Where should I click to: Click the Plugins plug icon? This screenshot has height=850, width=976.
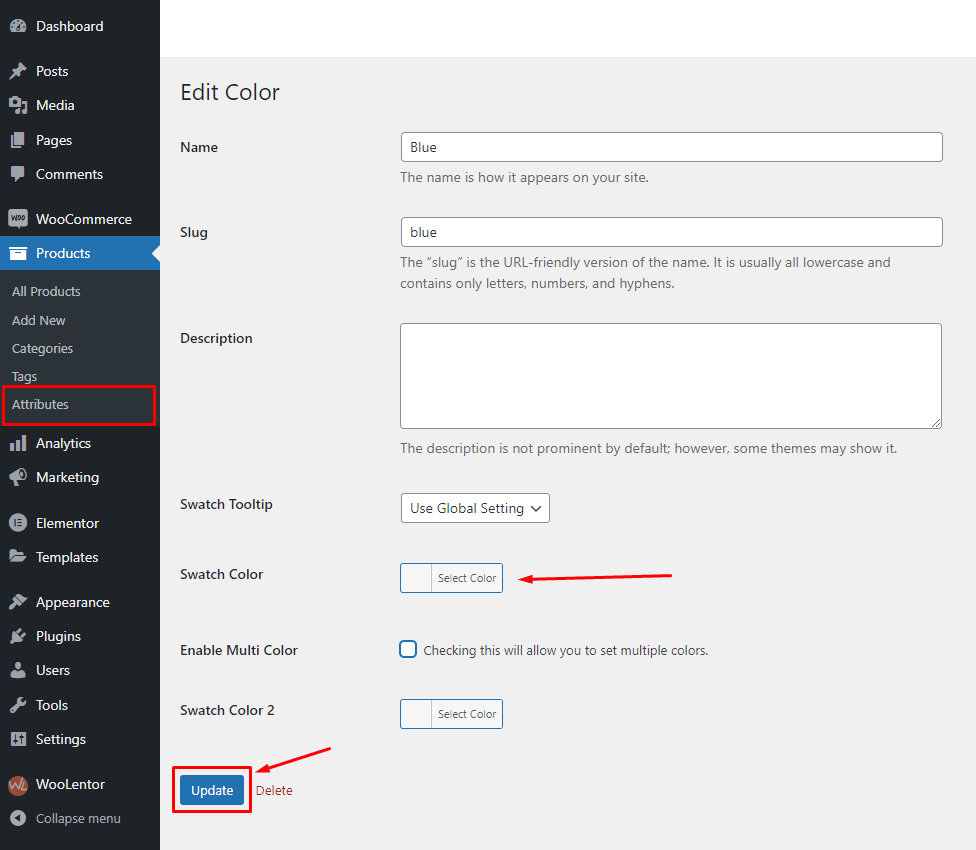(18, 636)
